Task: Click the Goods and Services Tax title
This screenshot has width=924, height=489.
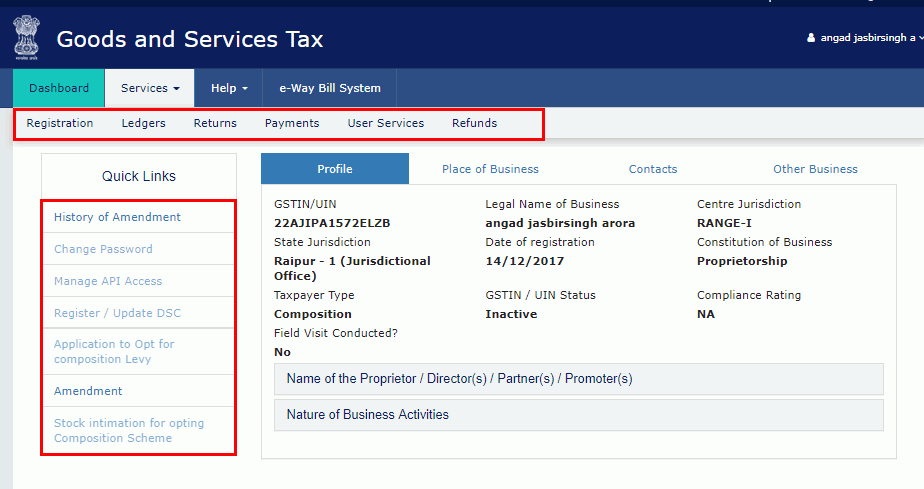Action: [190, 39]
